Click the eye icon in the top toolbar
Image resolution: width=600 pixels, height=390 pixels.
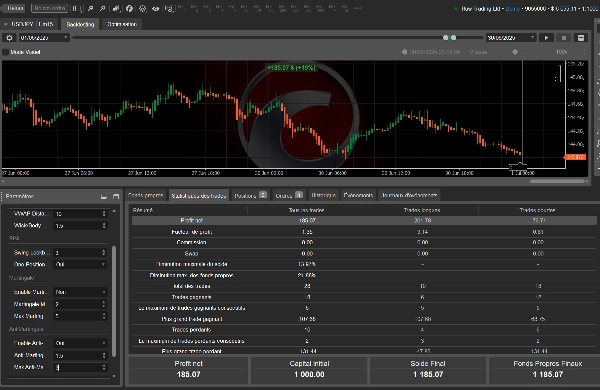click(x=155, y=8)
